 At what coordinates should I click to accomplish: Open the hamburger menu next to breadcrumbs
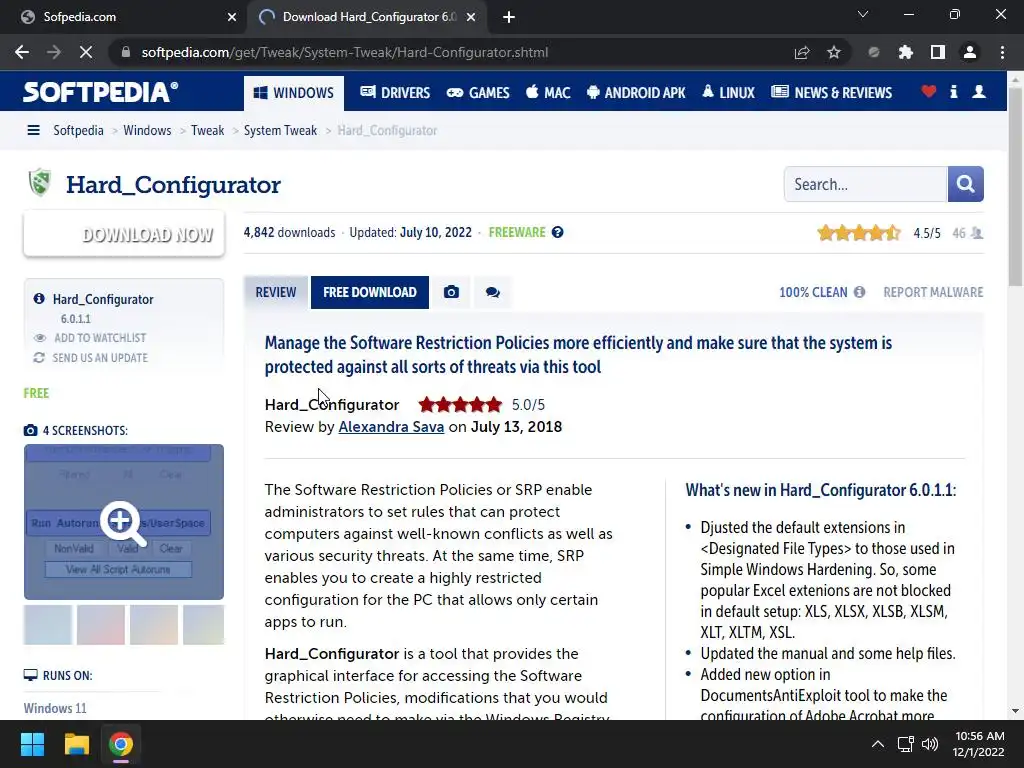pyautogui.click(x=33, y=131)
